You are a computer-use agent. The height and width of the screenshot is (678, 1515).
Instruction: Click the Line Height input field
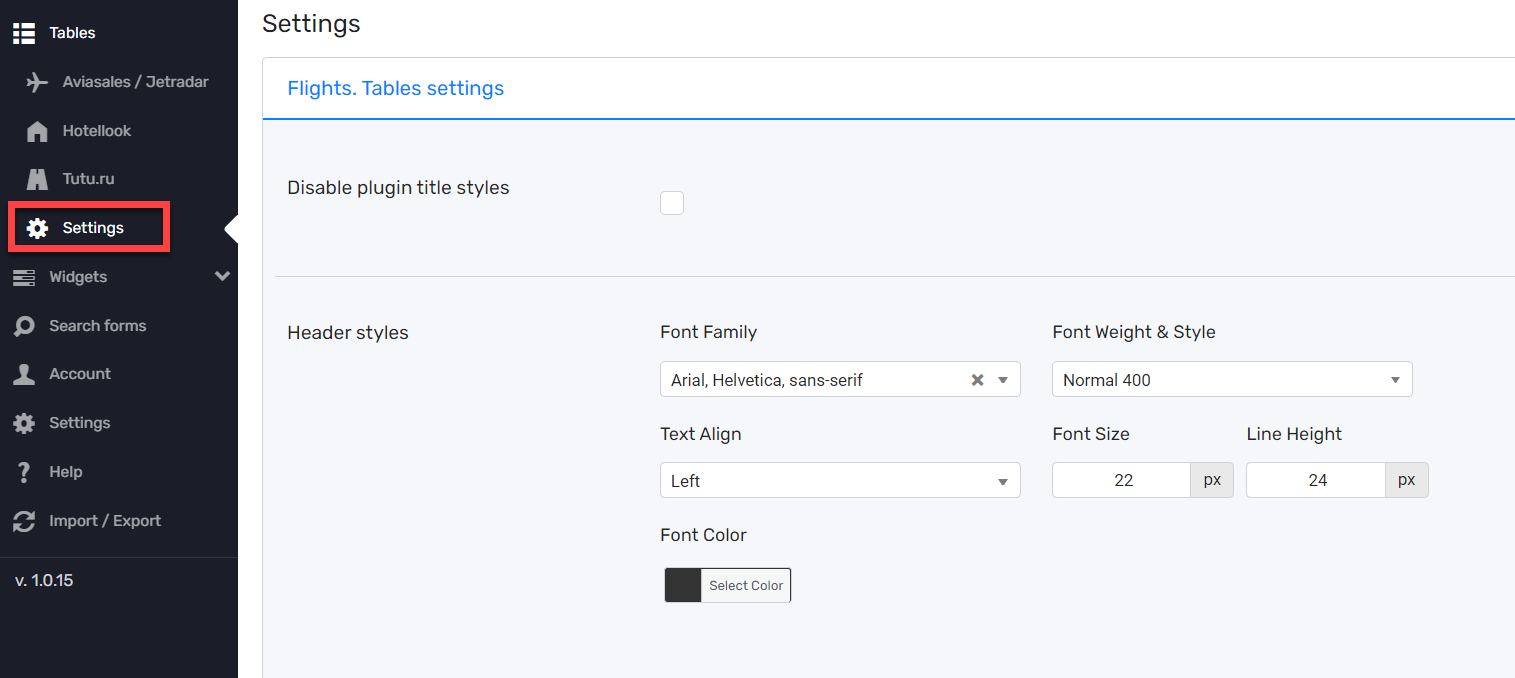[1315, 480]
